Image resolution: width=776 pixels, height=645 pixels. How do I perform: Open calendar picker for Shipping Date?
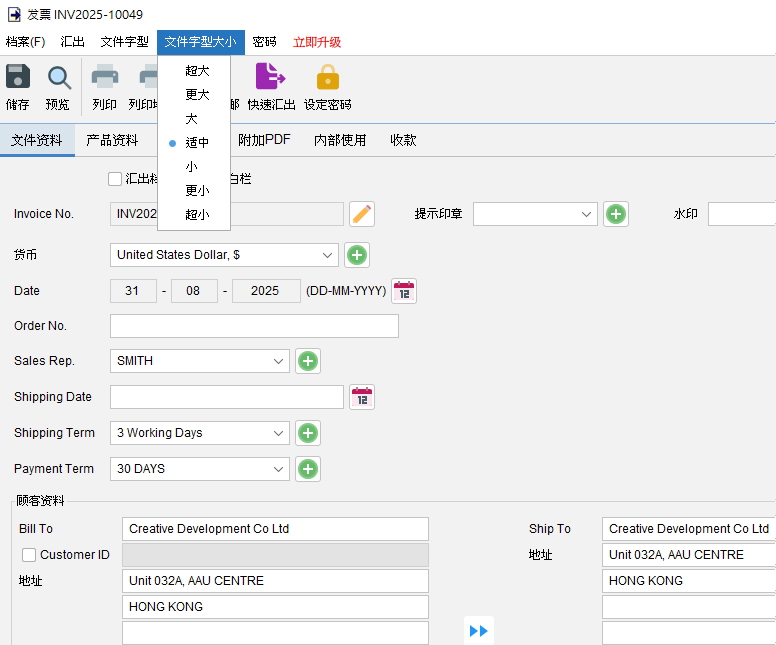(x=362, y=397)
